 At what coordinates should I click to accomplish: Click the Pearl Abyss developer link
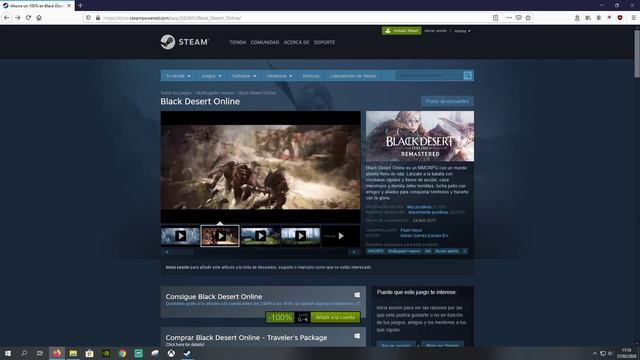tap(411, 230)
